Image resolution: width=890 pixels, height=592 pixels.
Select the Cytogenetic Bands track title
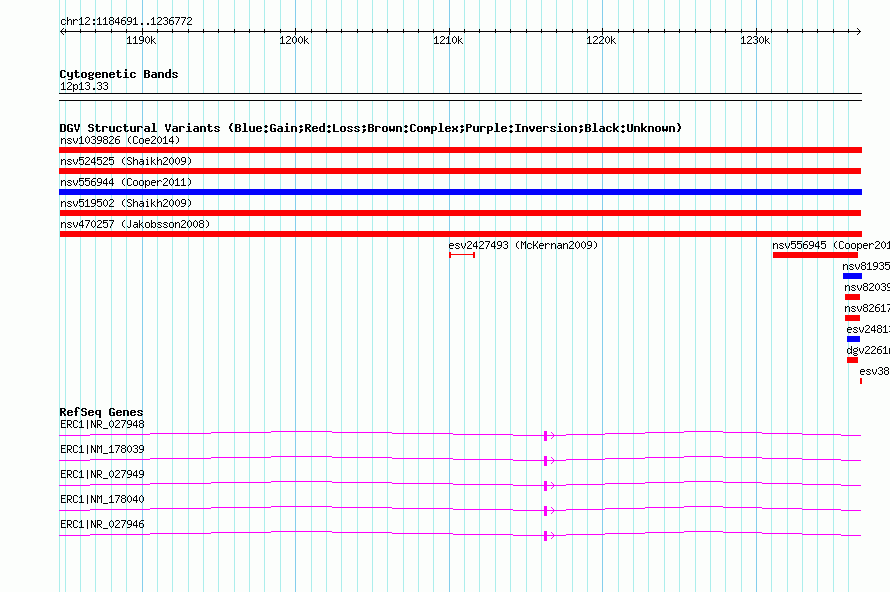click(119, 74)
